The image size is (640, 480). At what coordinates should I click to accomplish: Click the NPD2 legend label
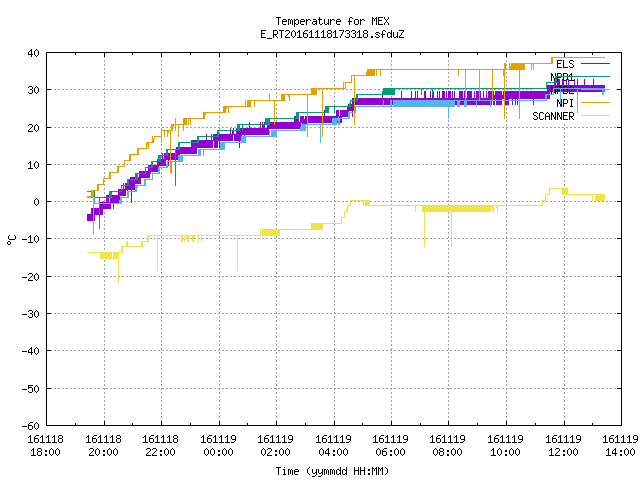coord(562,90)
